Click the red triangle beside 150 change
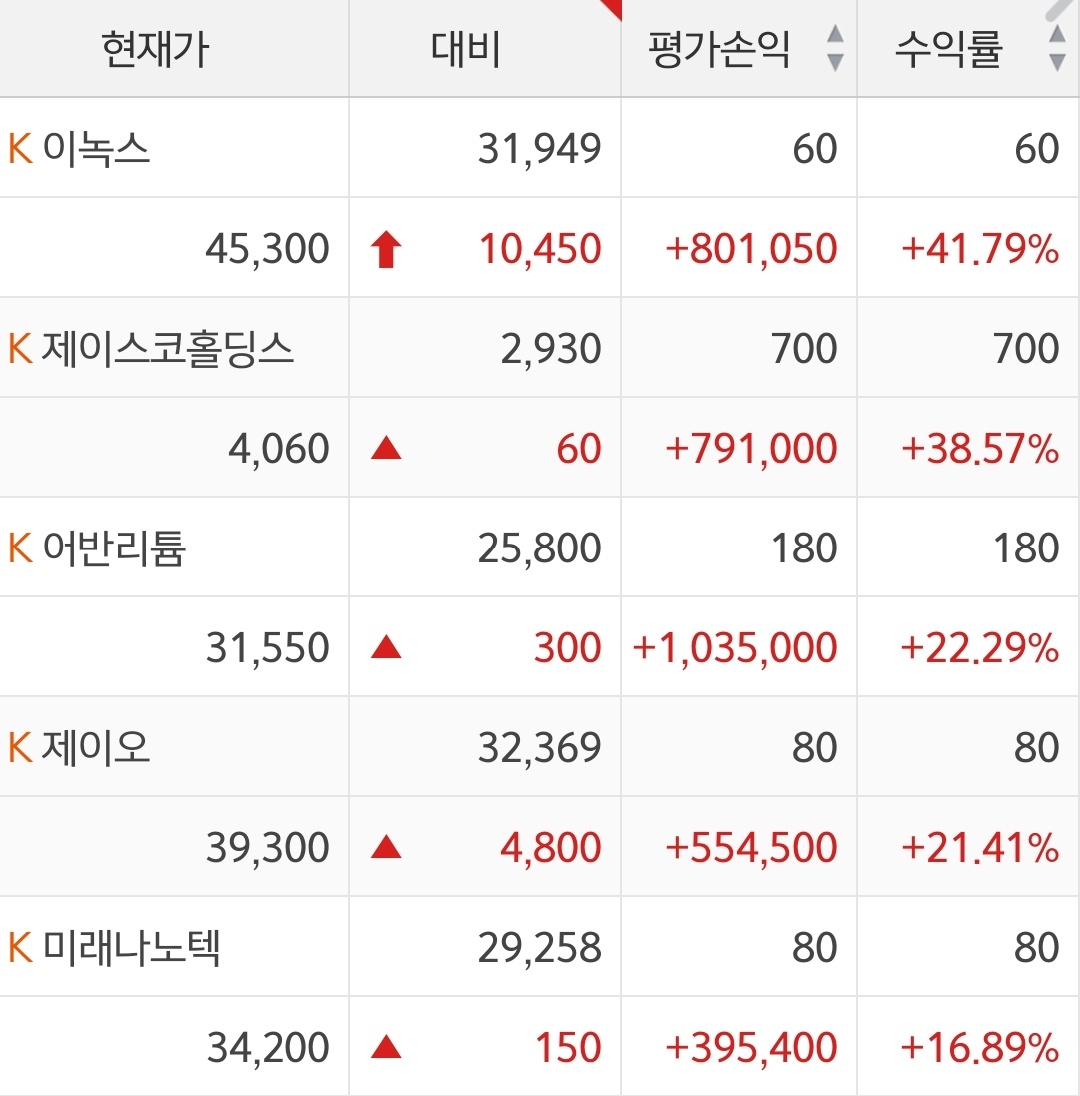The width and height of the screenshot is (1080, 1096). tap(386, 1048)
